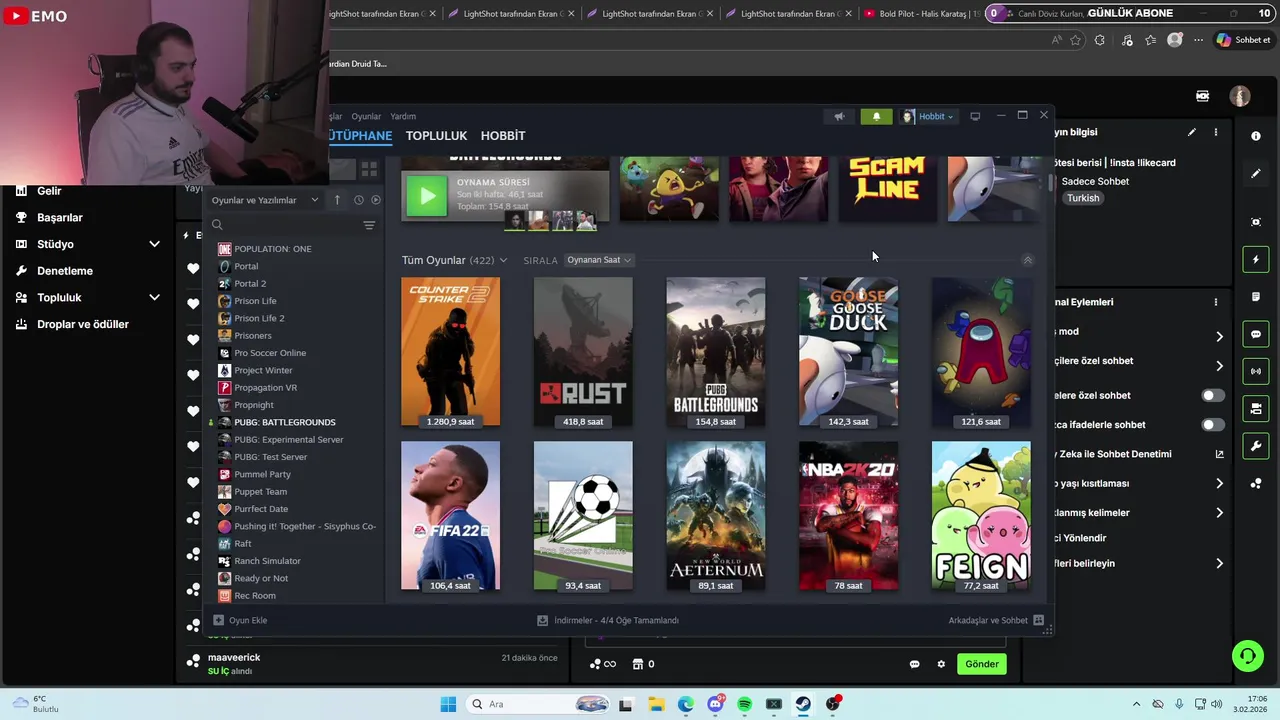Screen dimensions: 1280x720
Task: Select PUBG: BATTLEGROUNDS in game list
Action: (x=285, y=422)
